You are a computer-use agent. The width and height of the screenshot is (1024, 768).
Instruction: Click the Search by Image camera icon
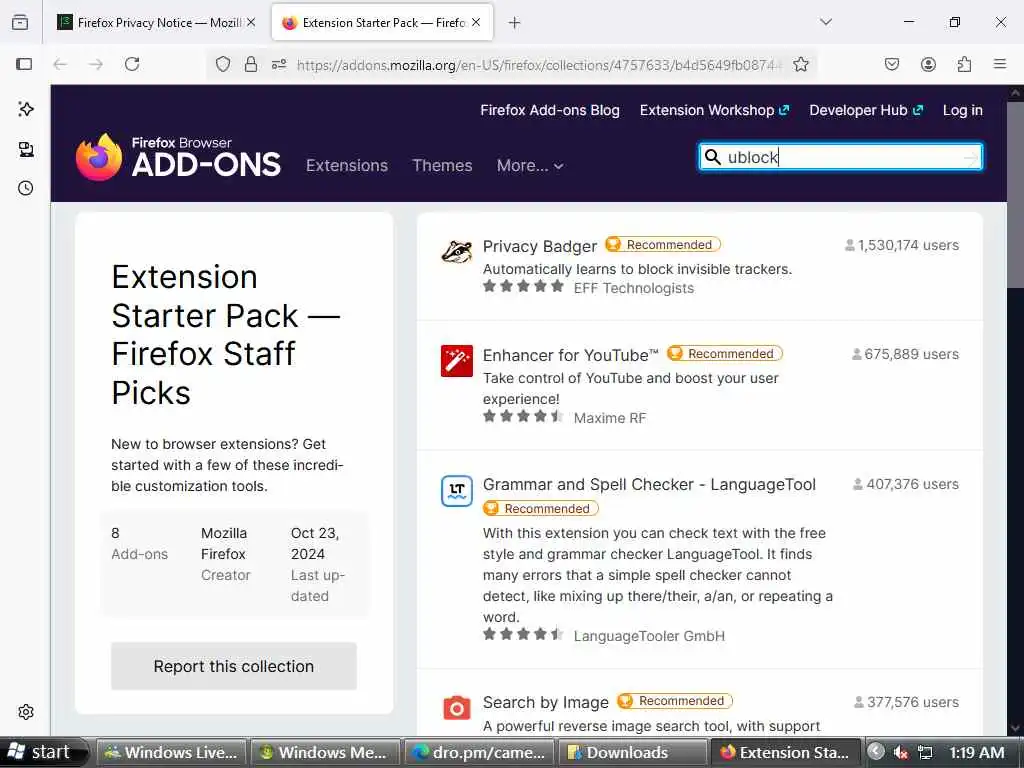pyautogui.click(x=456, y=709)
